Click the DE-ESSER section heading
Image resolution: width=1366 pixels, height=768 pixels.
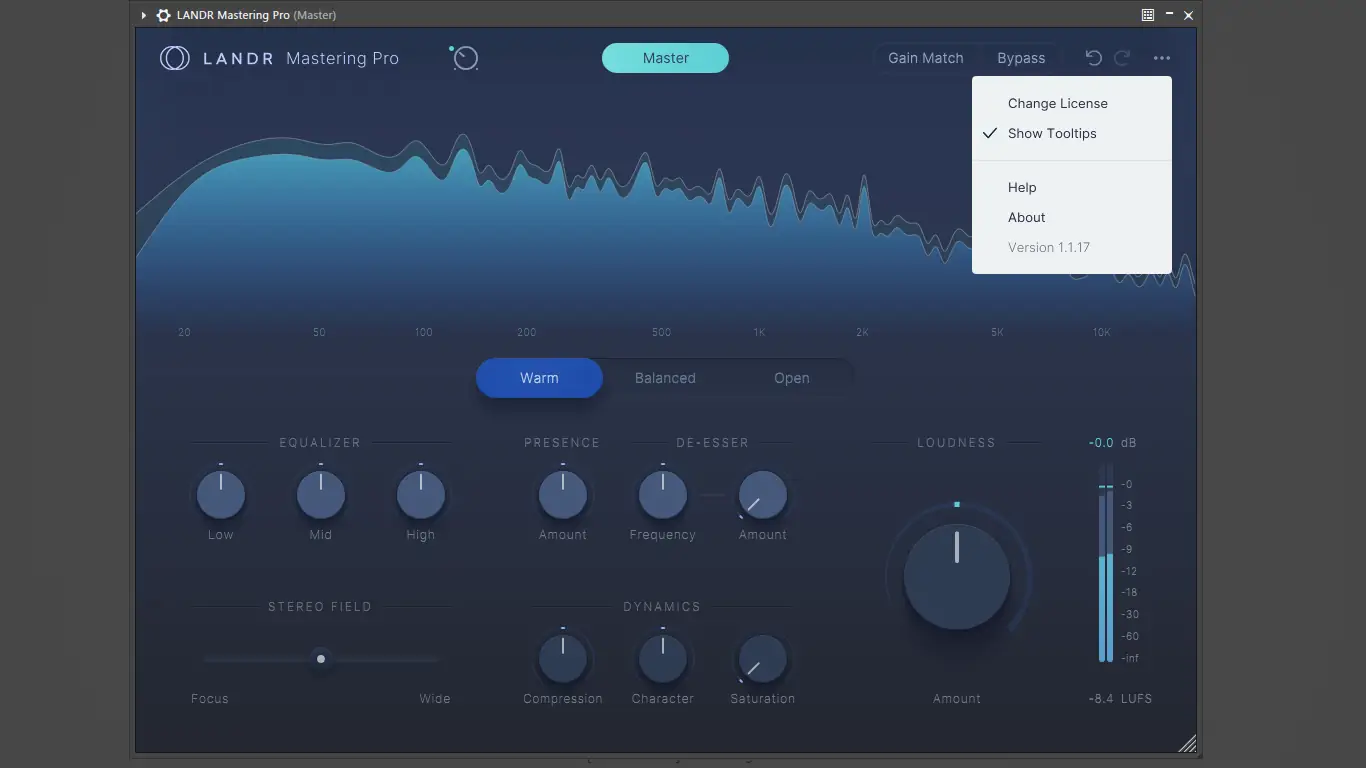pos(712,443)
